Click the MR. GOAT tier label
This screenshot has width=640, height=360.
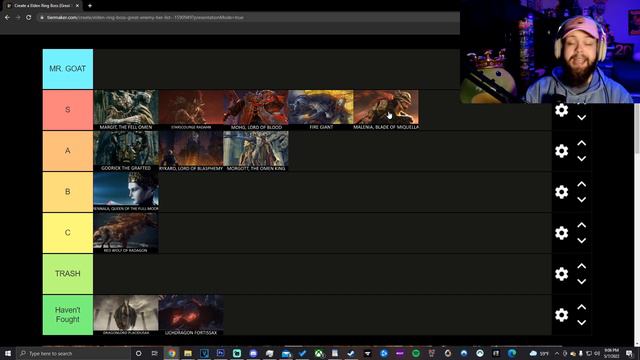click(68, 69)
